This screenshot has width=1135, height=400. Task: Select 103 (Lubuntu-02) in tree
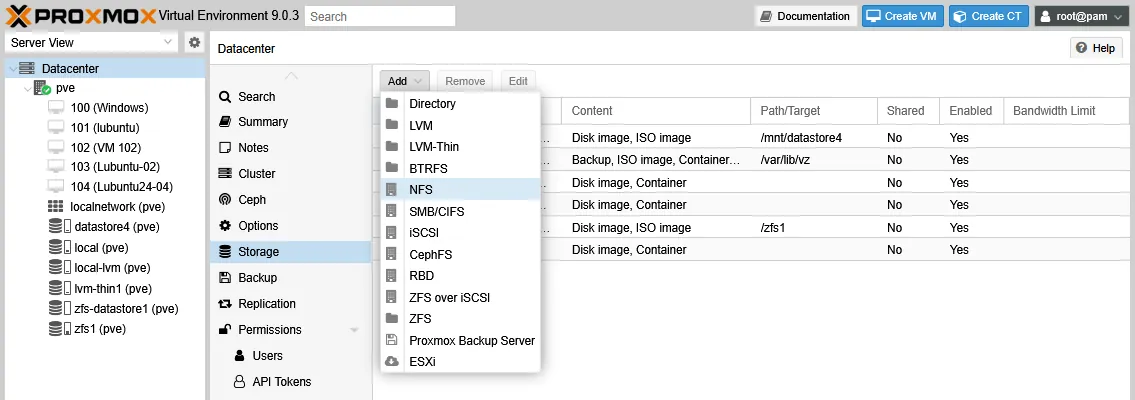tap(115, 167)
